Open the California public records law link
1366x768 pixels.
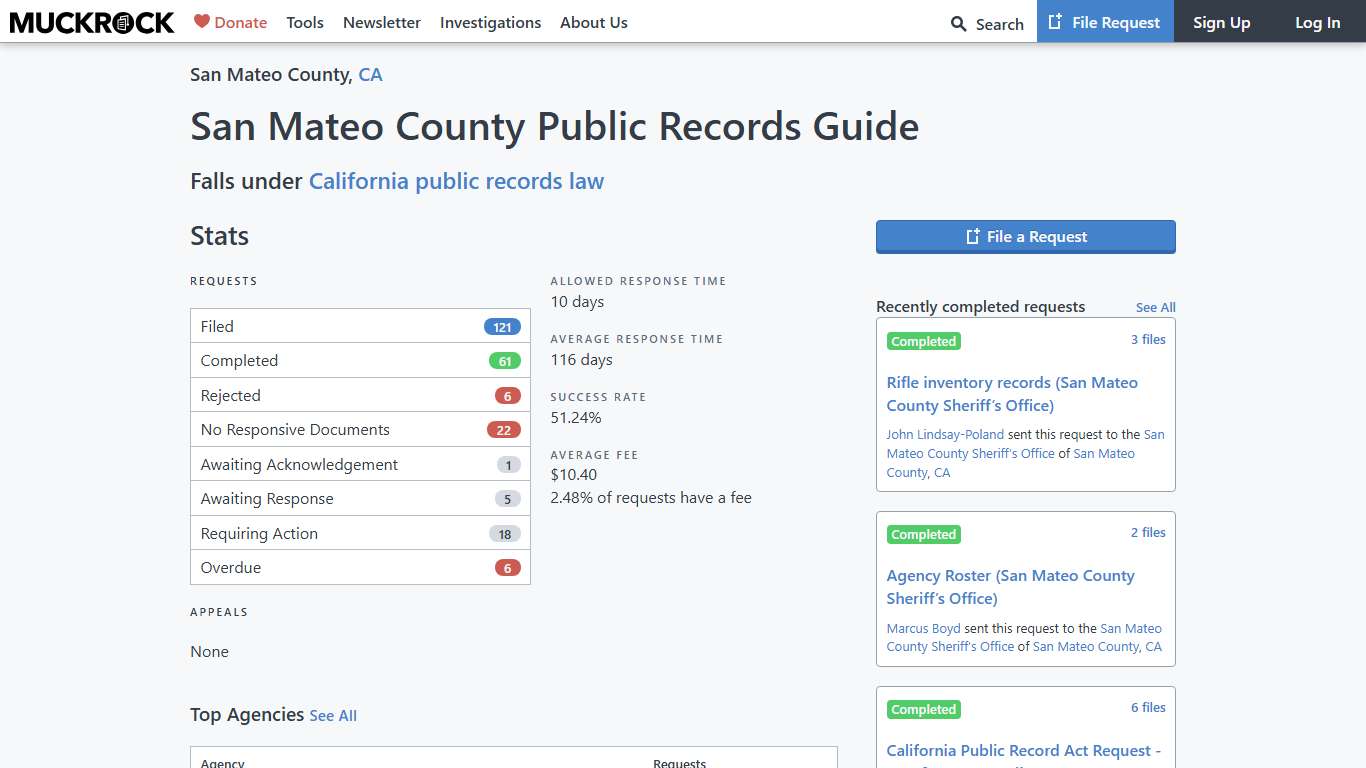456,181
